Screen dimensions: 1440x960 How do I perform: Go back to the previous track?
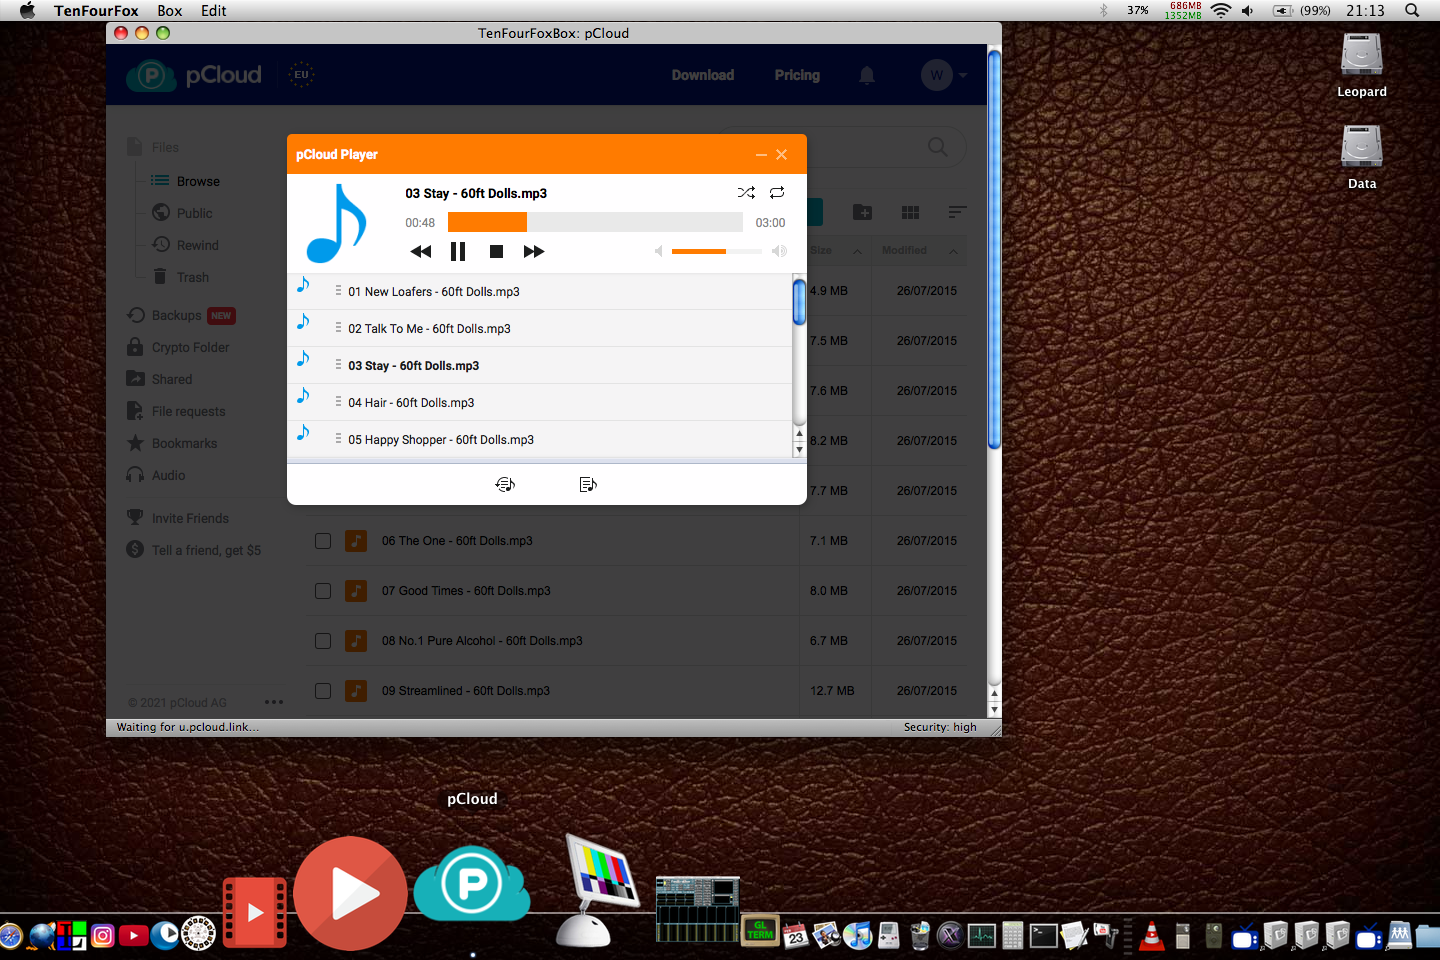click(421, 251)
